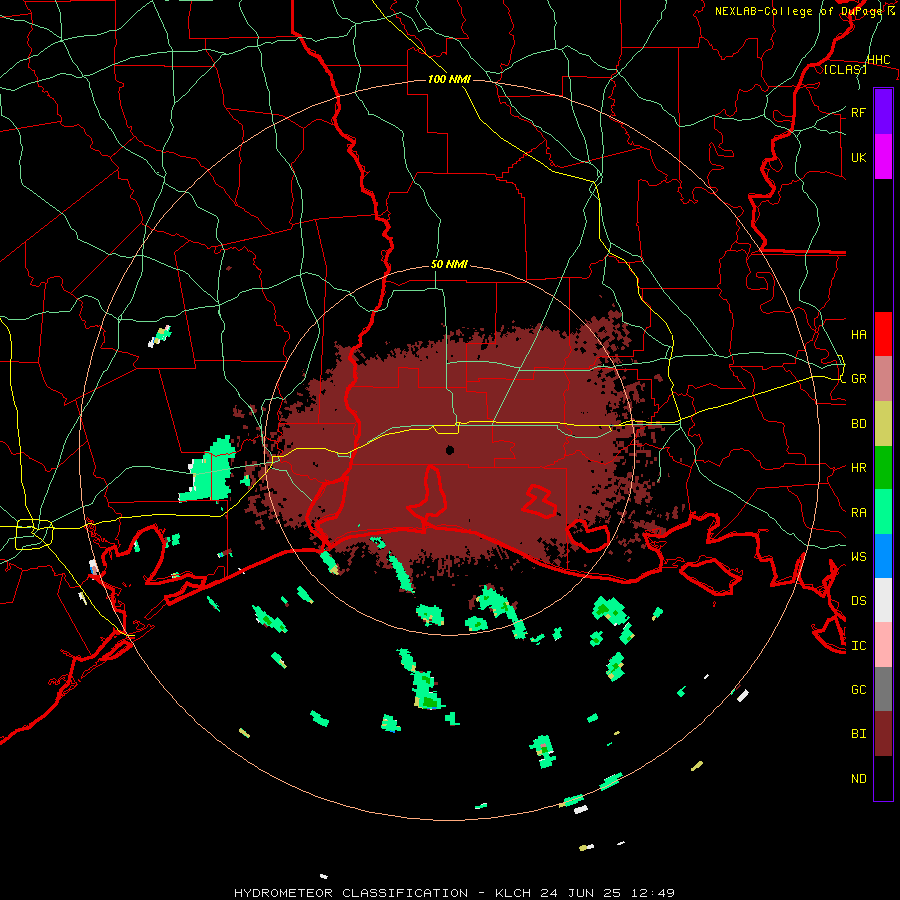Screen dimensions: 900x900
Task: Click the RF legend label
Action: (858, 112)
